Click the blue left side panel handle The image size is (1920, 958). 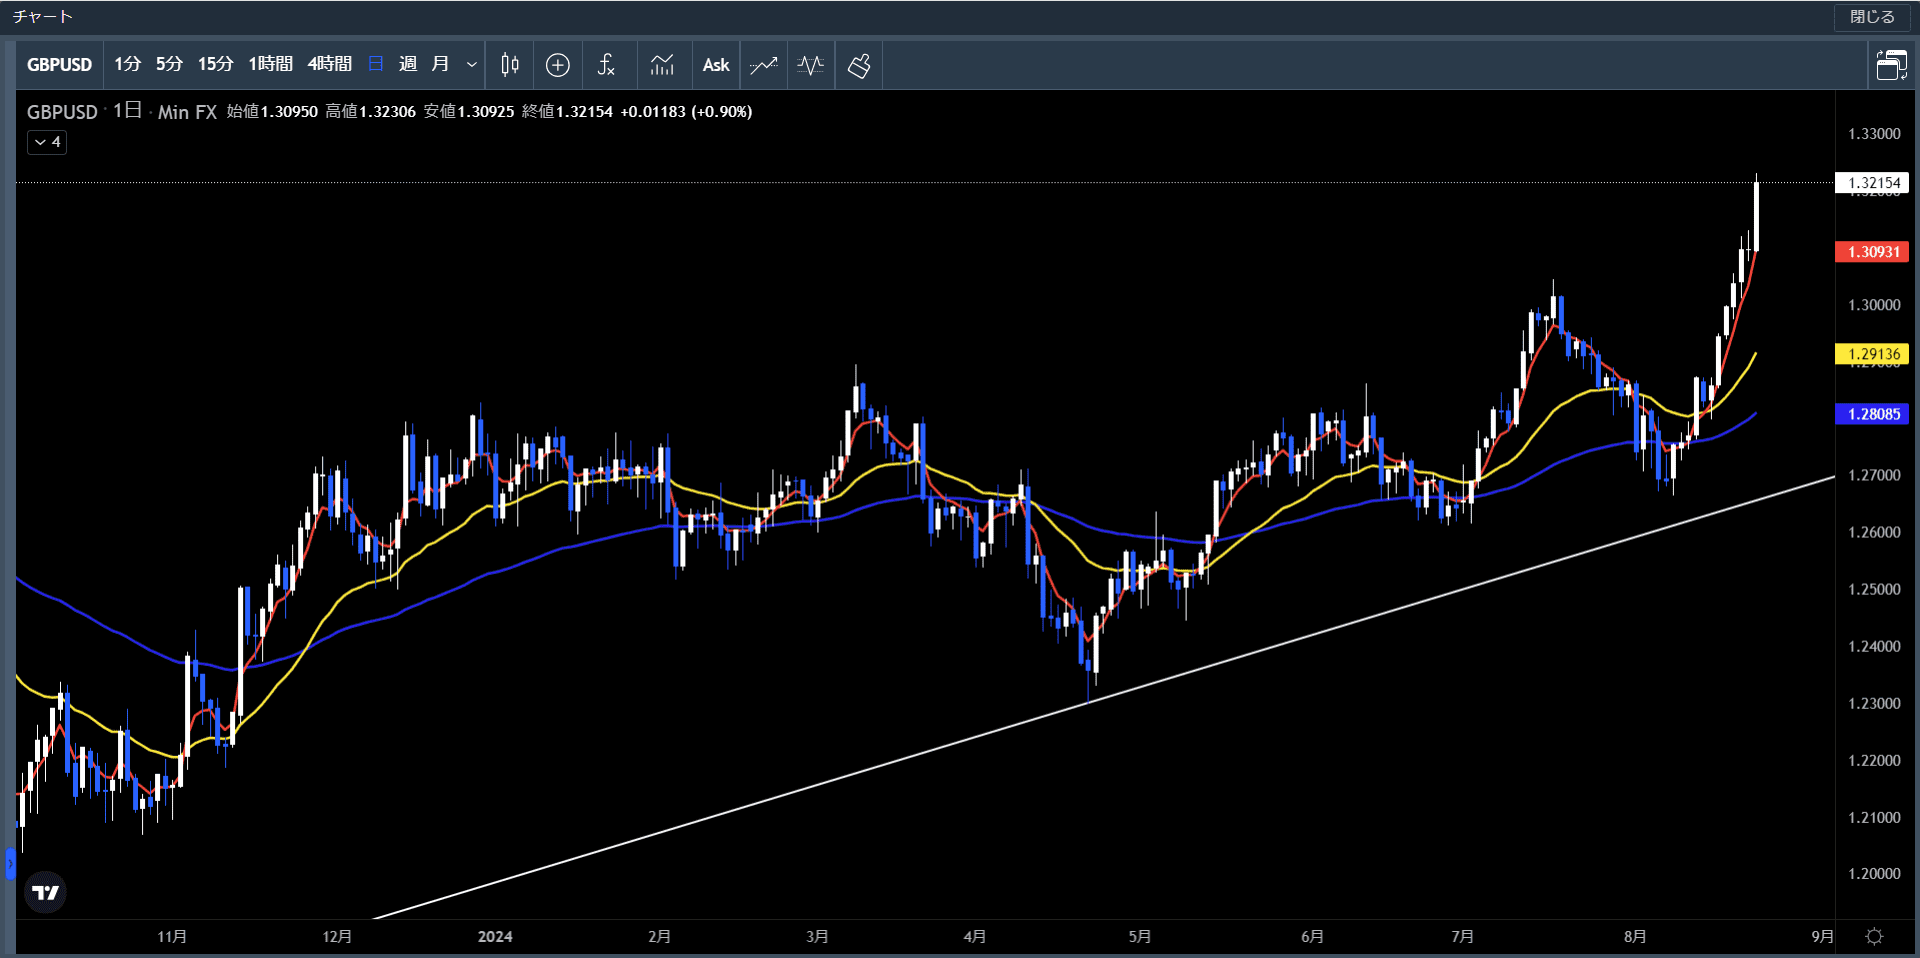(x=10, y=863)
